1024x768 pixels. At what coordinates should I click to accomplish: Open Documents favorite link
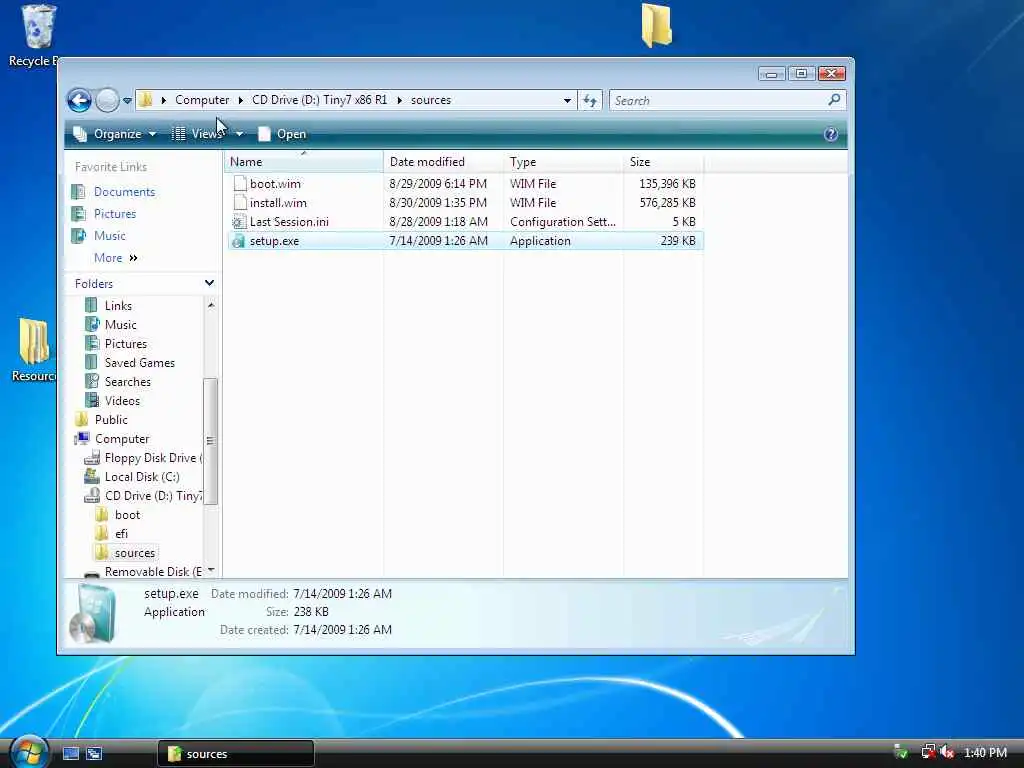[x=124, y=191]
